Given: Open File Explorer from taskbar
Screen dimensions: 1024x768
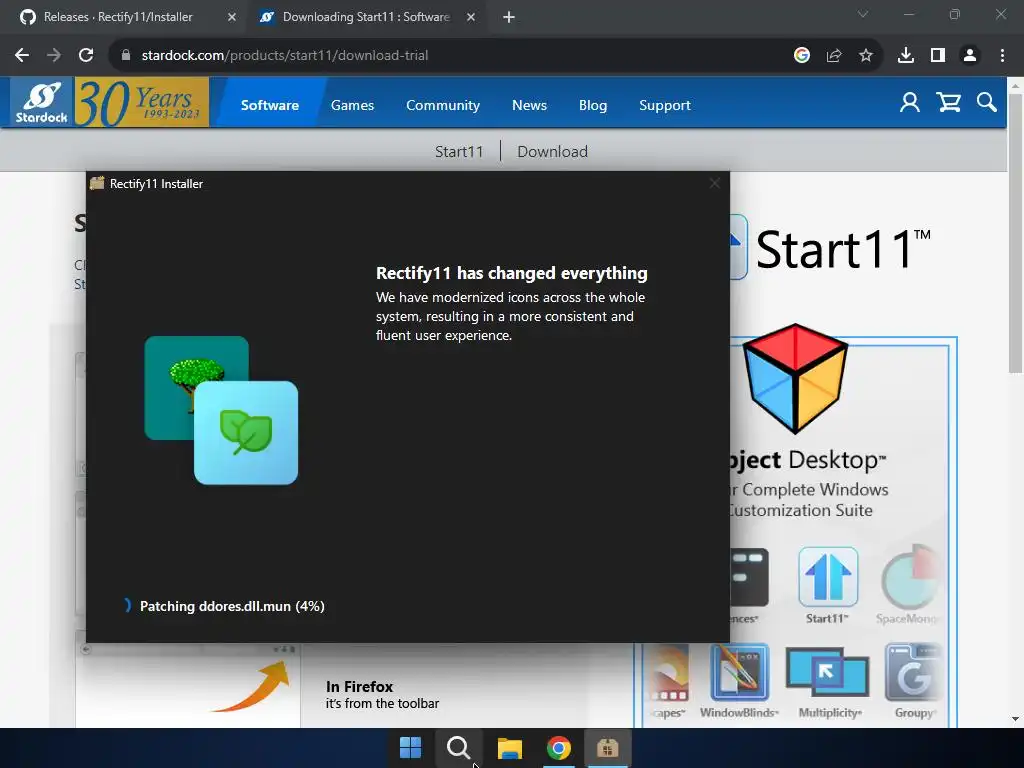Looking at the screenshot, I should (509, 748).
